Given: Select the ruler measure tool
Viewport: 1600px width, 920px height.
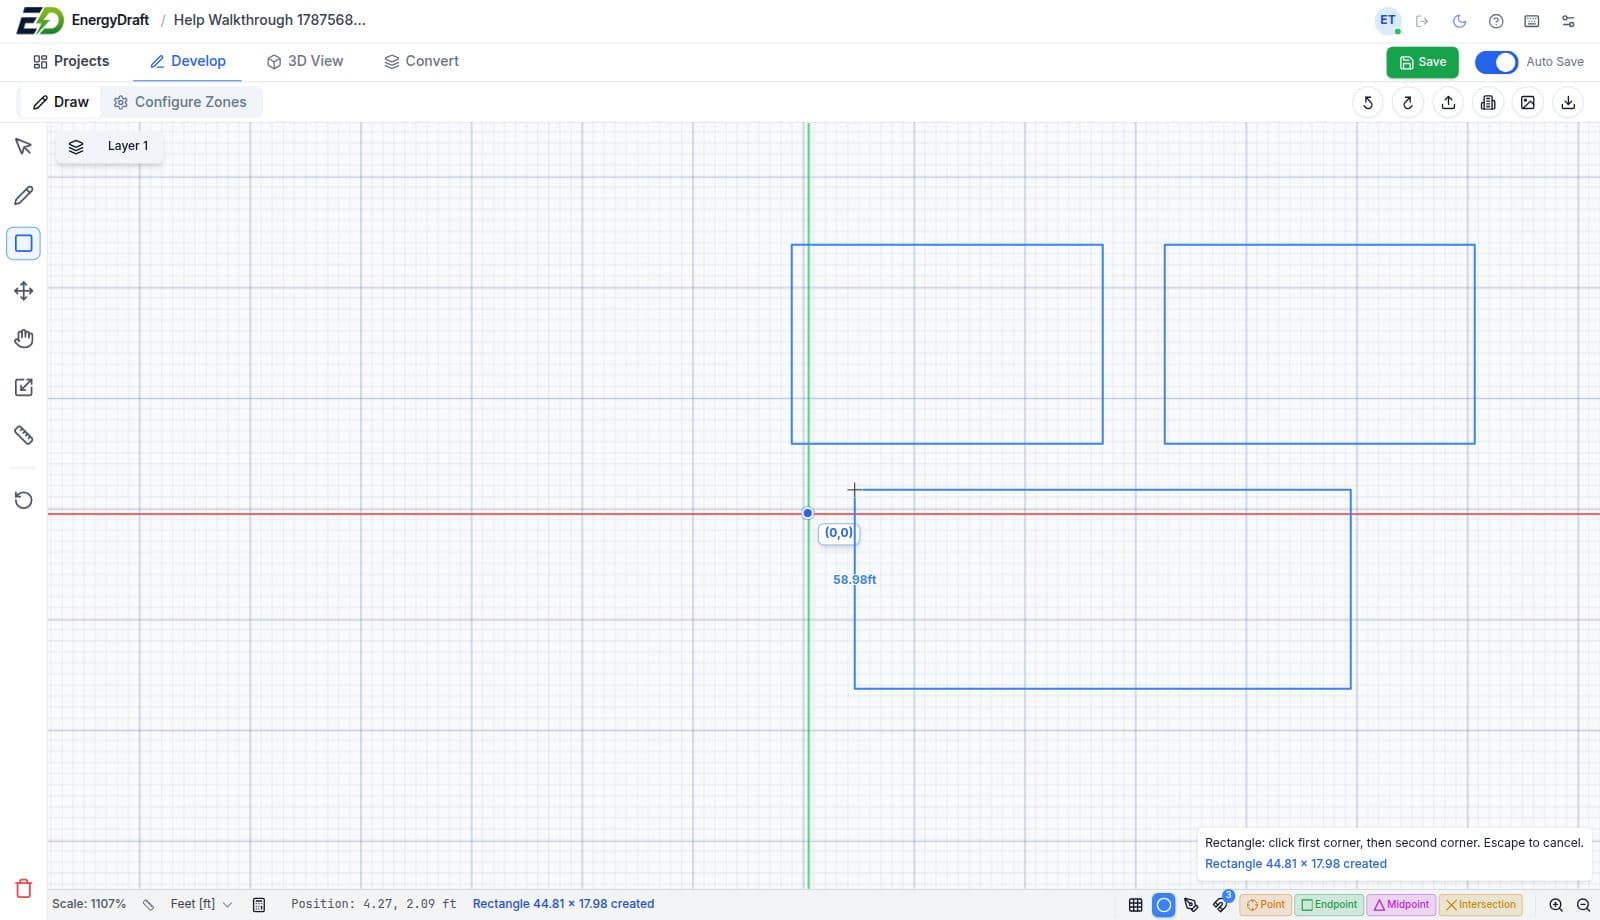Looking at the screenshot, I should click(x=24, y=435).
